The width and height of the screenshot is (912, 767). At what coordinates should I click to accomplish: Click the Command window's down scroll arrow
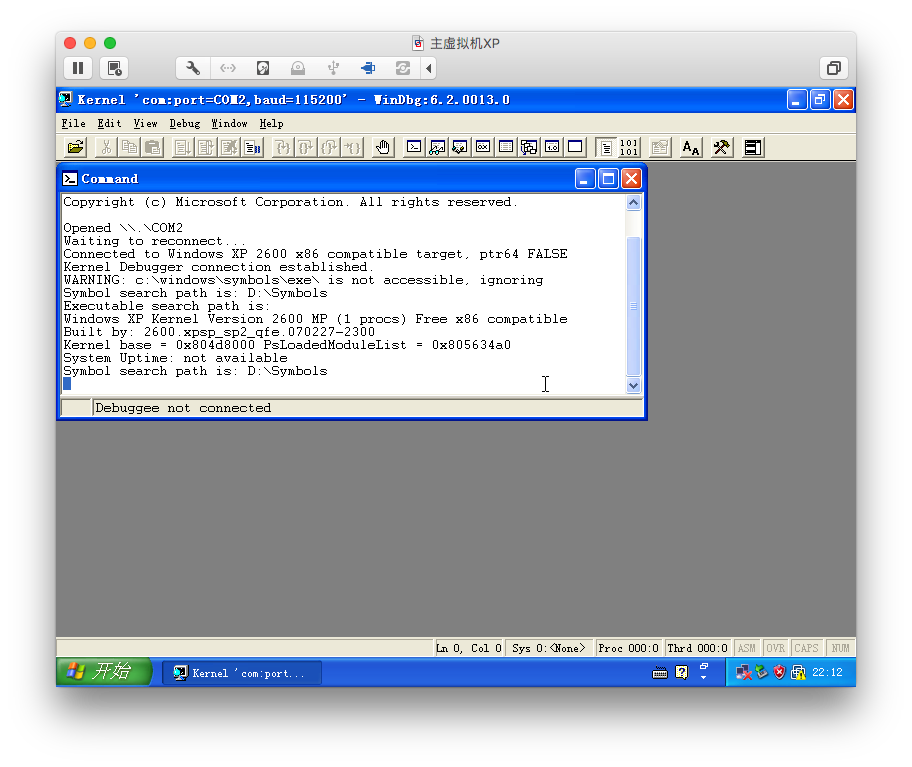click(x=633, y=385)
